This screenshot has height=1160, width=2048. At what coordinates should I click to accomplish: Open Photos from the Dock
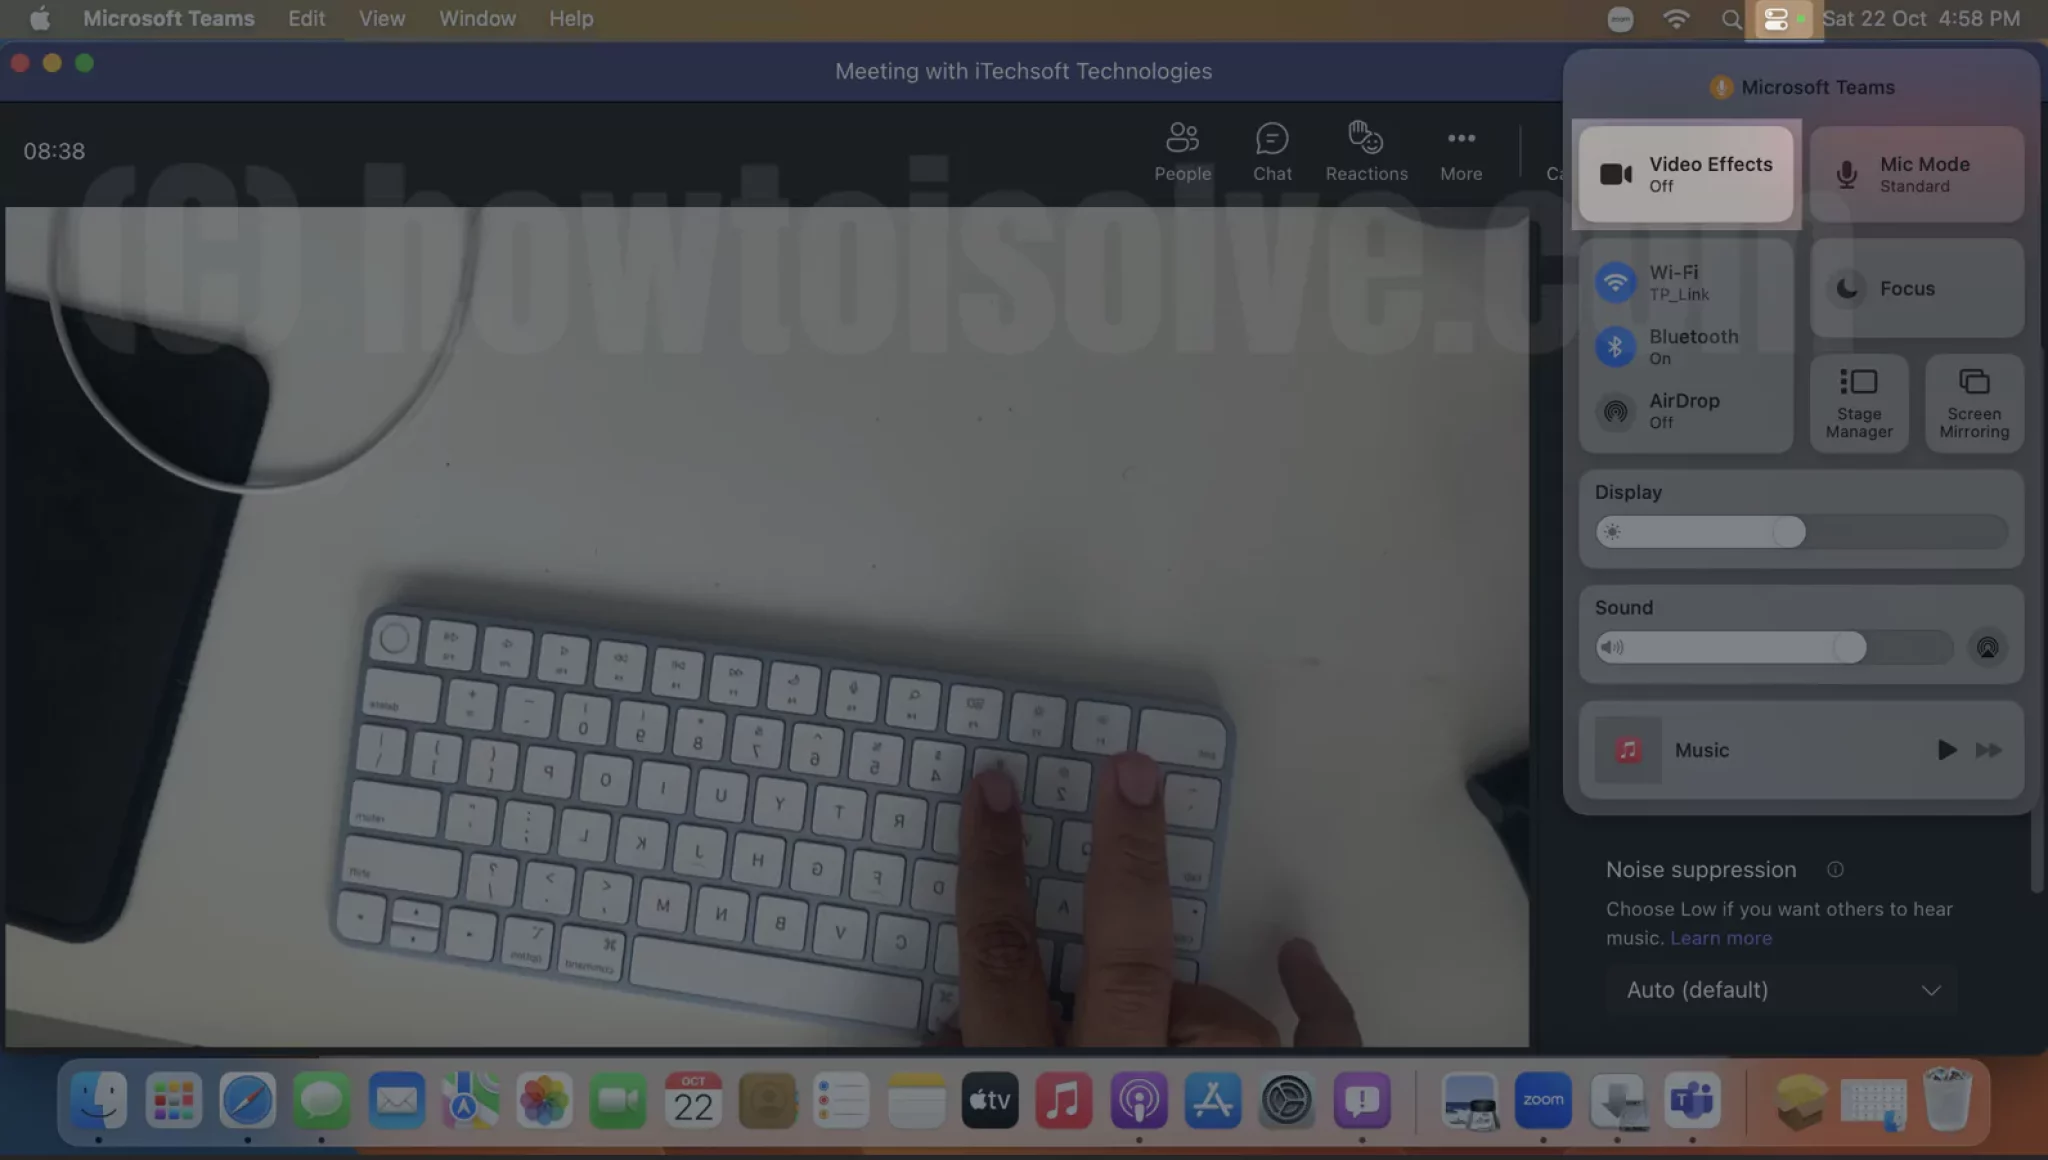pos(544,1101)
